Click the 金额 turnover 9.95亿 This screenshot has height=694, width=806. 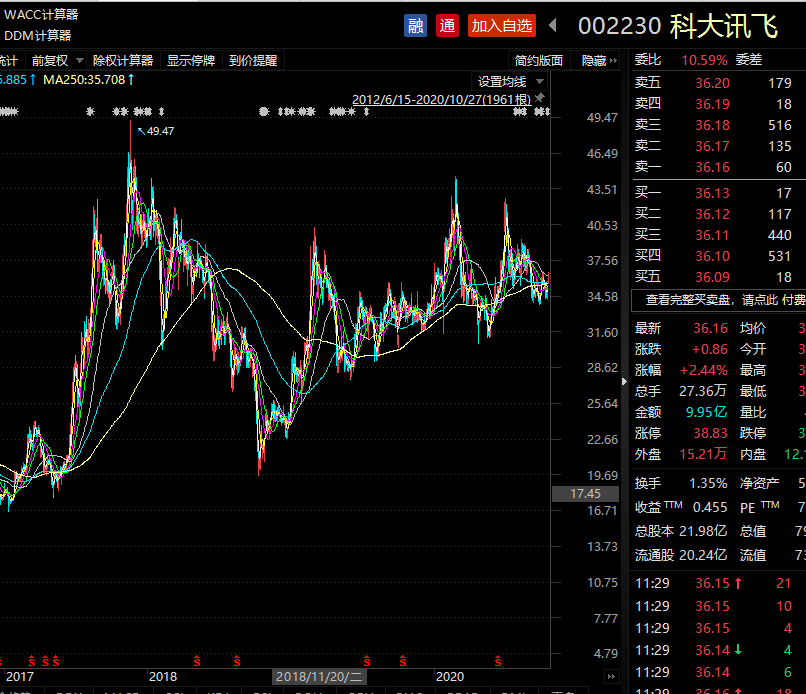coord(706,412)
